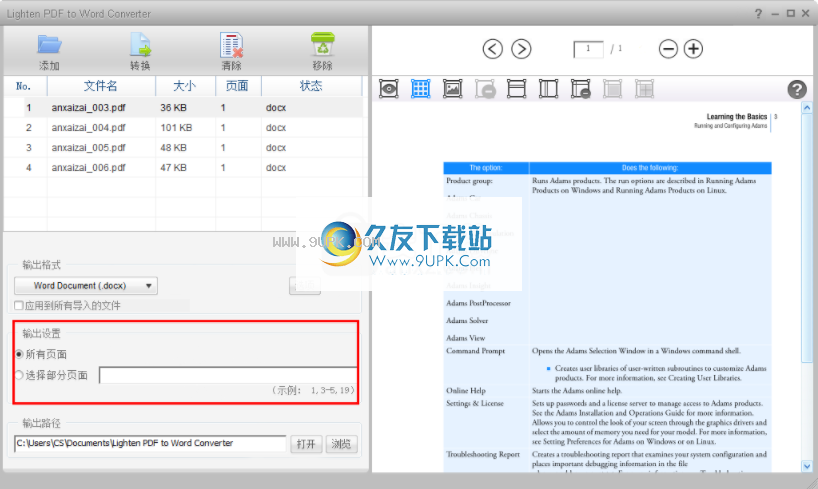818x489 pixels.
Task: Click 'Adams Solver' in the preview
Action: coord(467,320)
